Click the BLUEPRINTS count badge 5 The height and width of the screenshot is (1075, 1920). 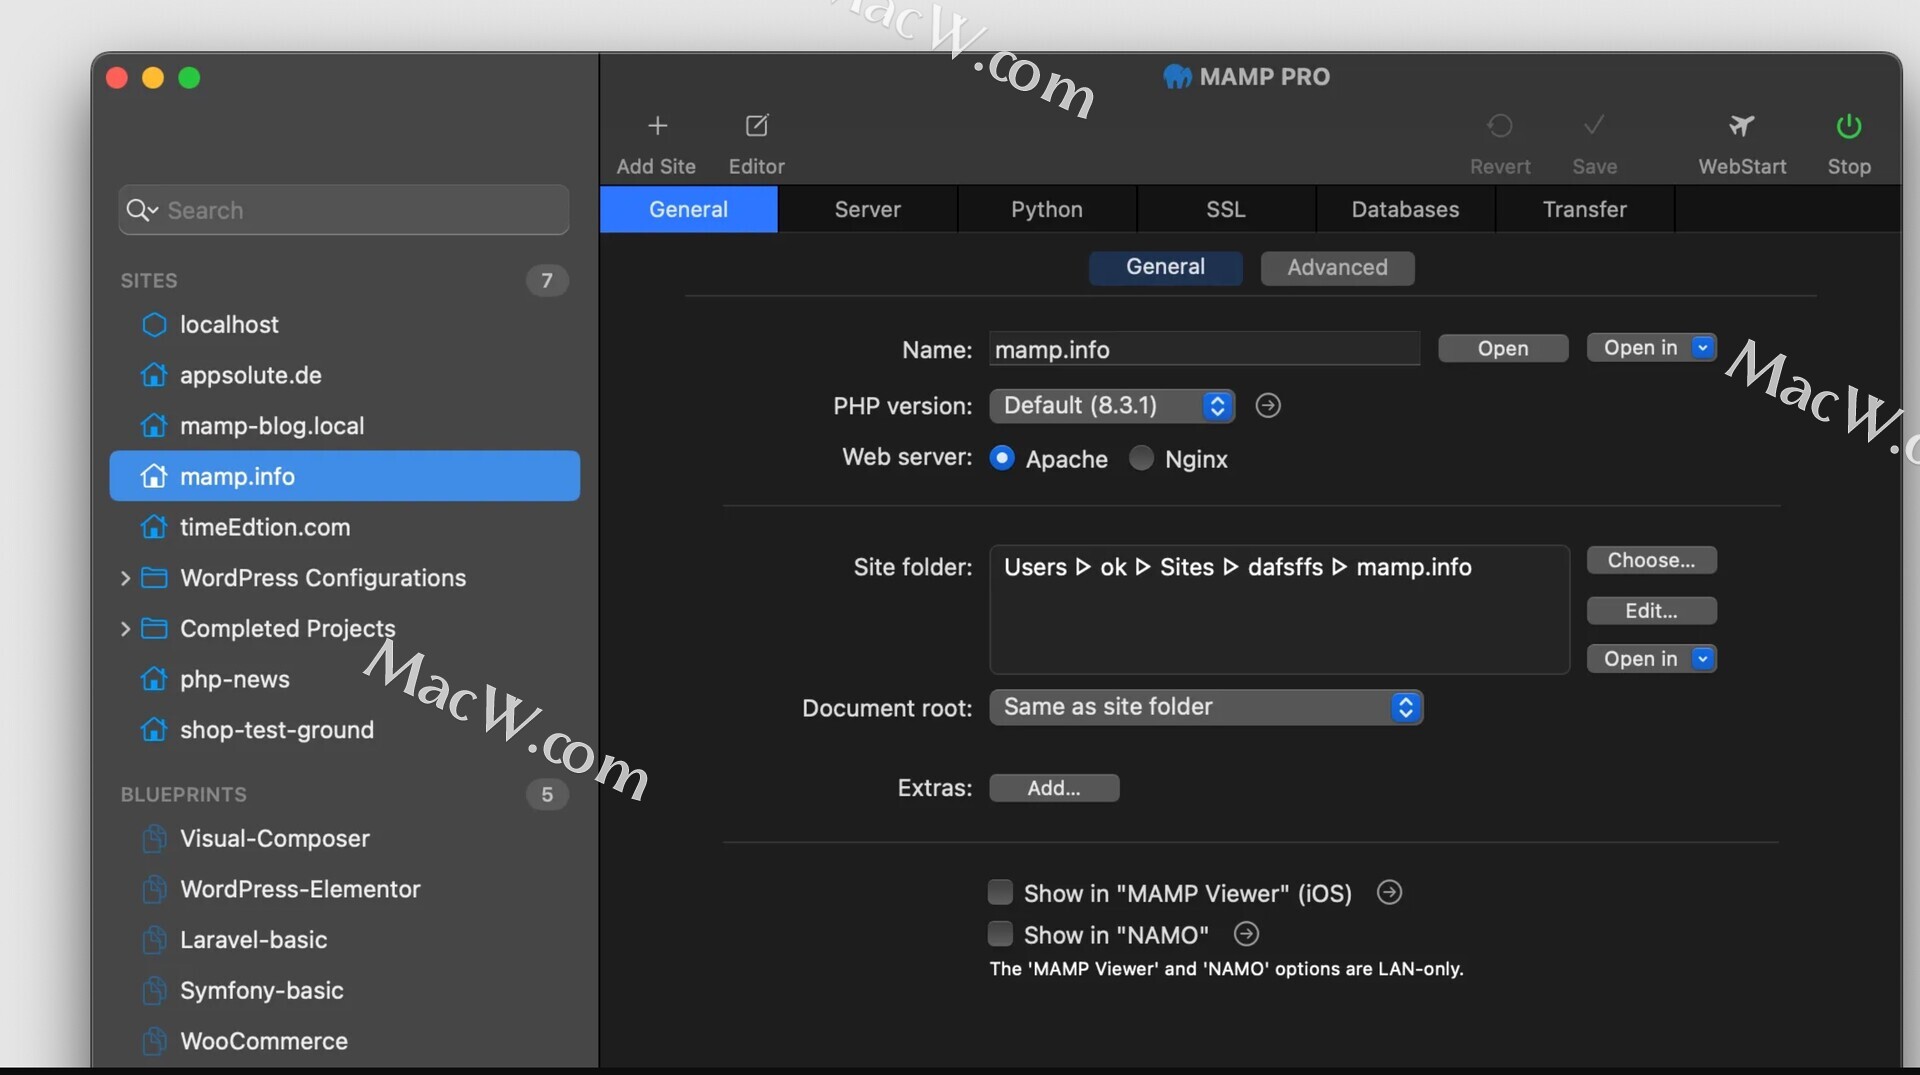[547, 794]
